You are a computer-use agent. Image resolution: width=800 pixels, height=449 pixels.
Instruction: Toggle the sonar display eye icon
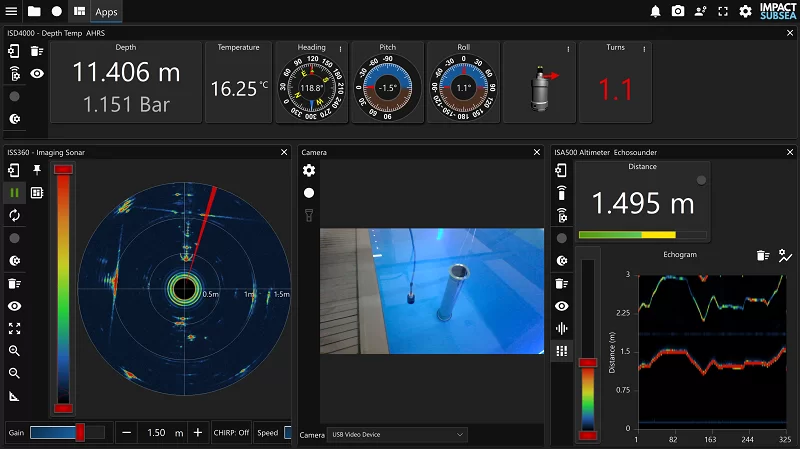14,306
